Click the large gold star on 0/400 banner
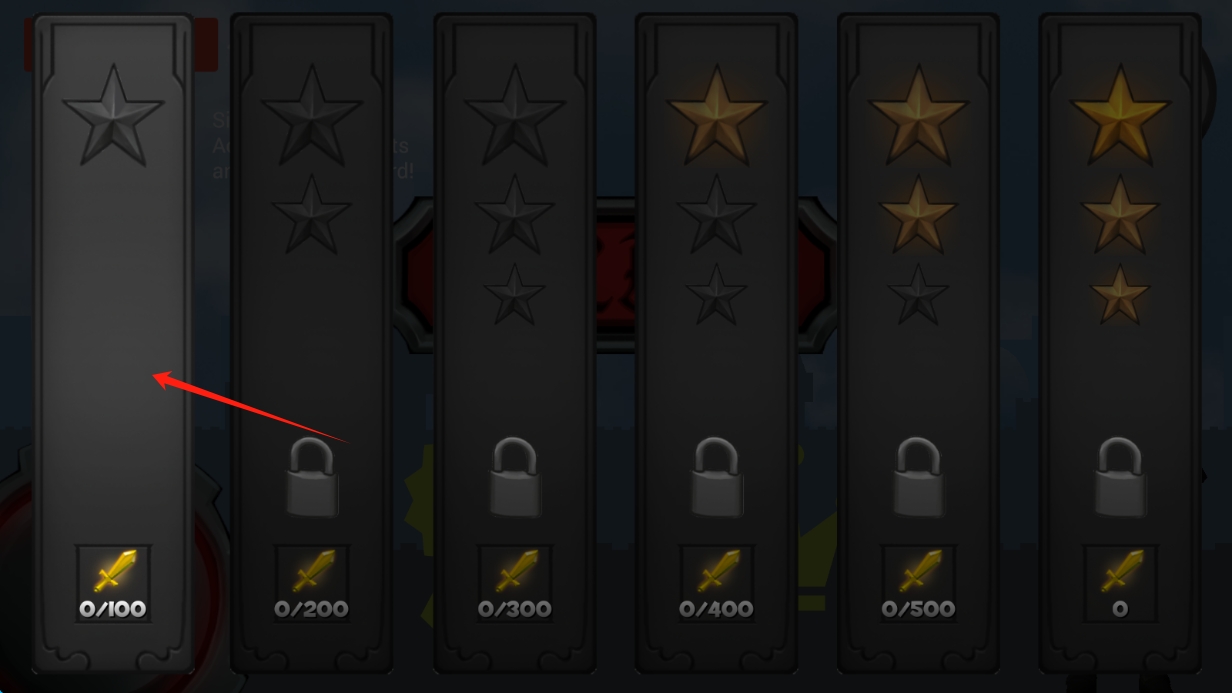 (x=717, y=115)
